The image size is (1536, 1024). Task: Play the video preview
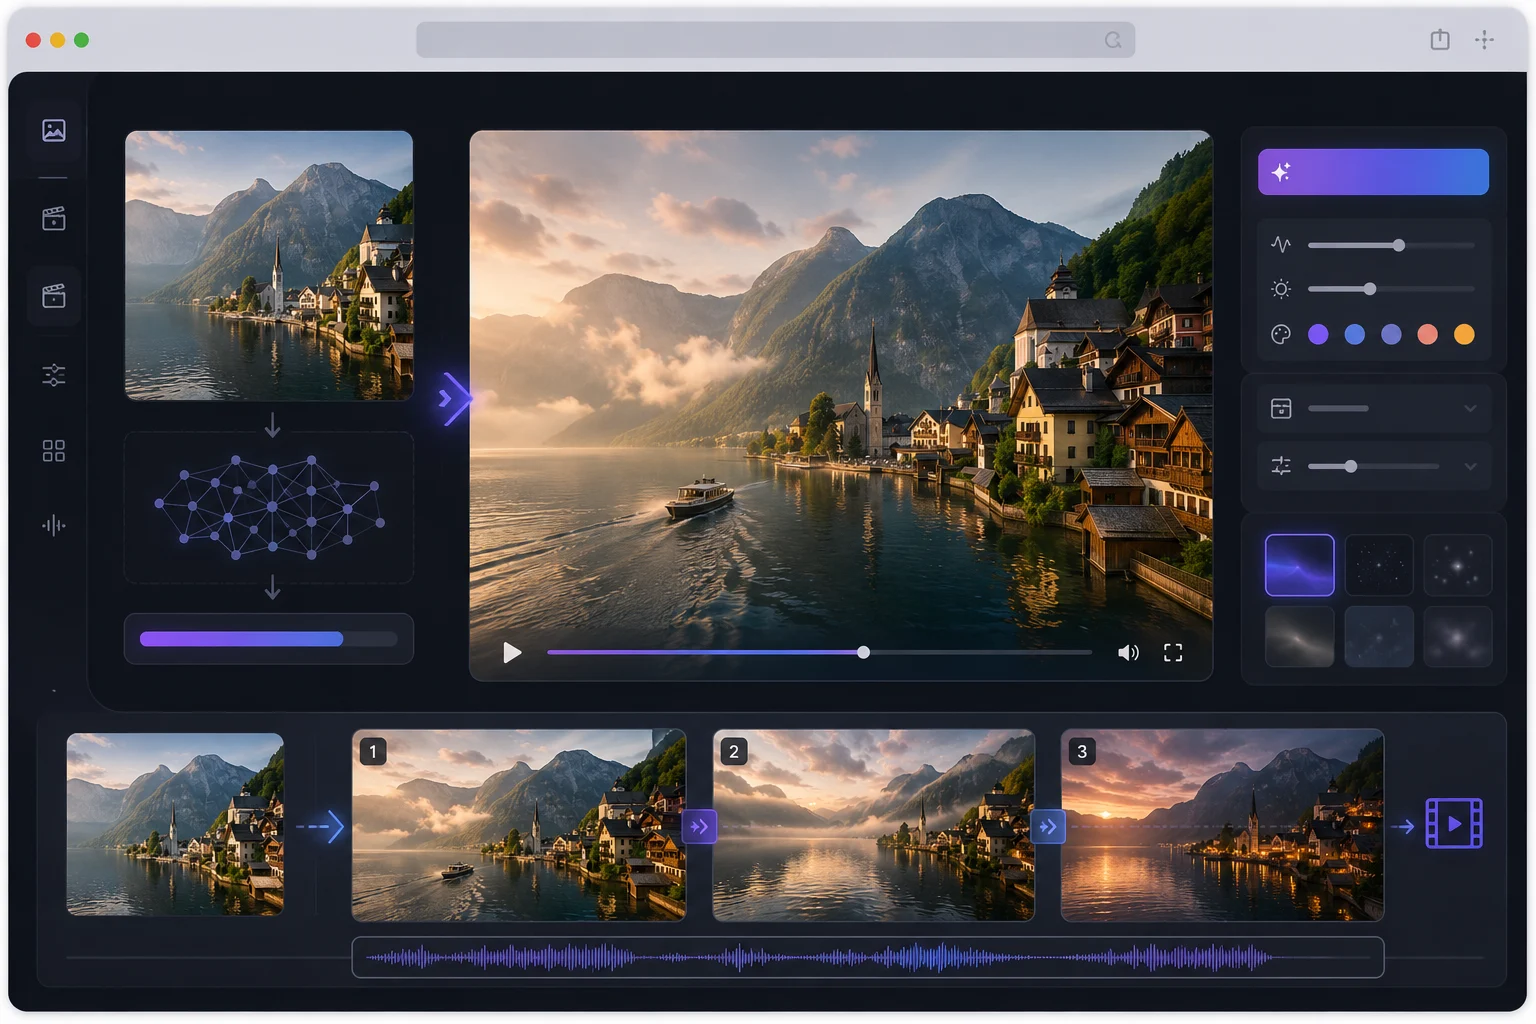512,653
